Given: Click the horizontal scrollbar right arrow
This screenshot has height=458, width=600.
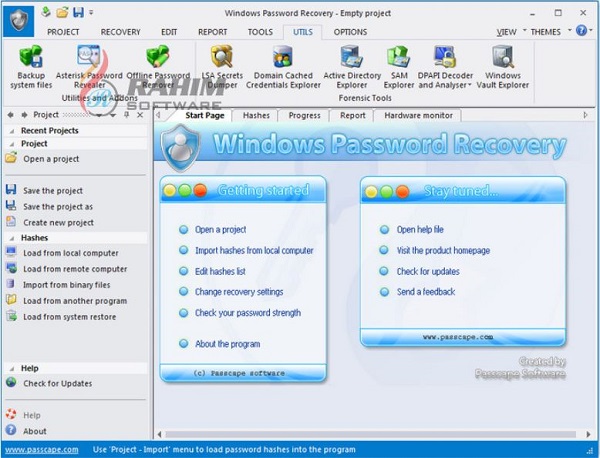Looking at the screenshot, I should click(x=588, y=434).
